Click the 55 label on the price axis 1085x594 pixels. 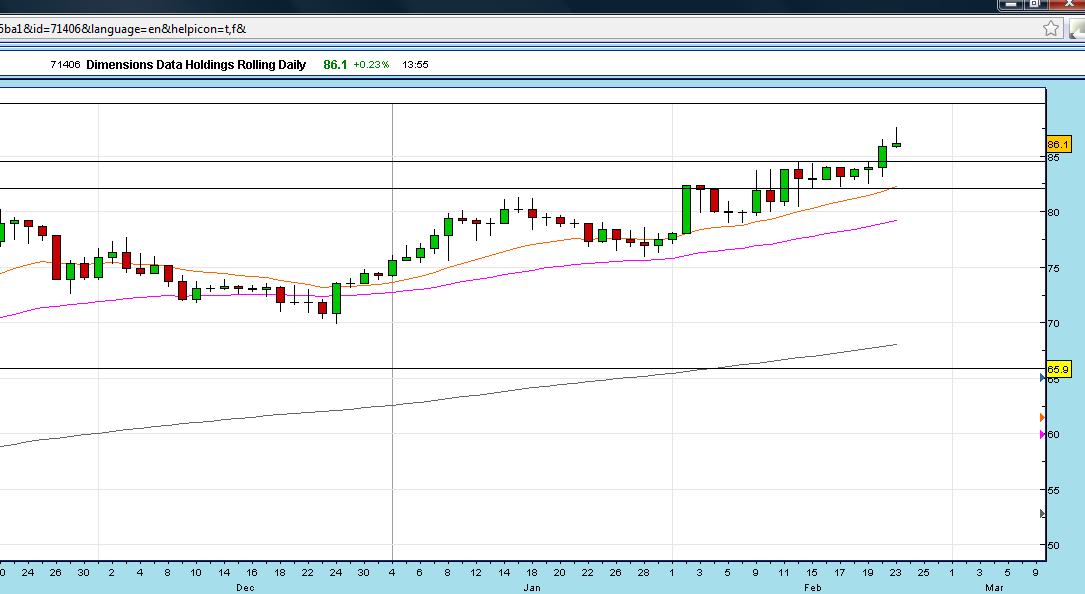(x=1053, y=490)
